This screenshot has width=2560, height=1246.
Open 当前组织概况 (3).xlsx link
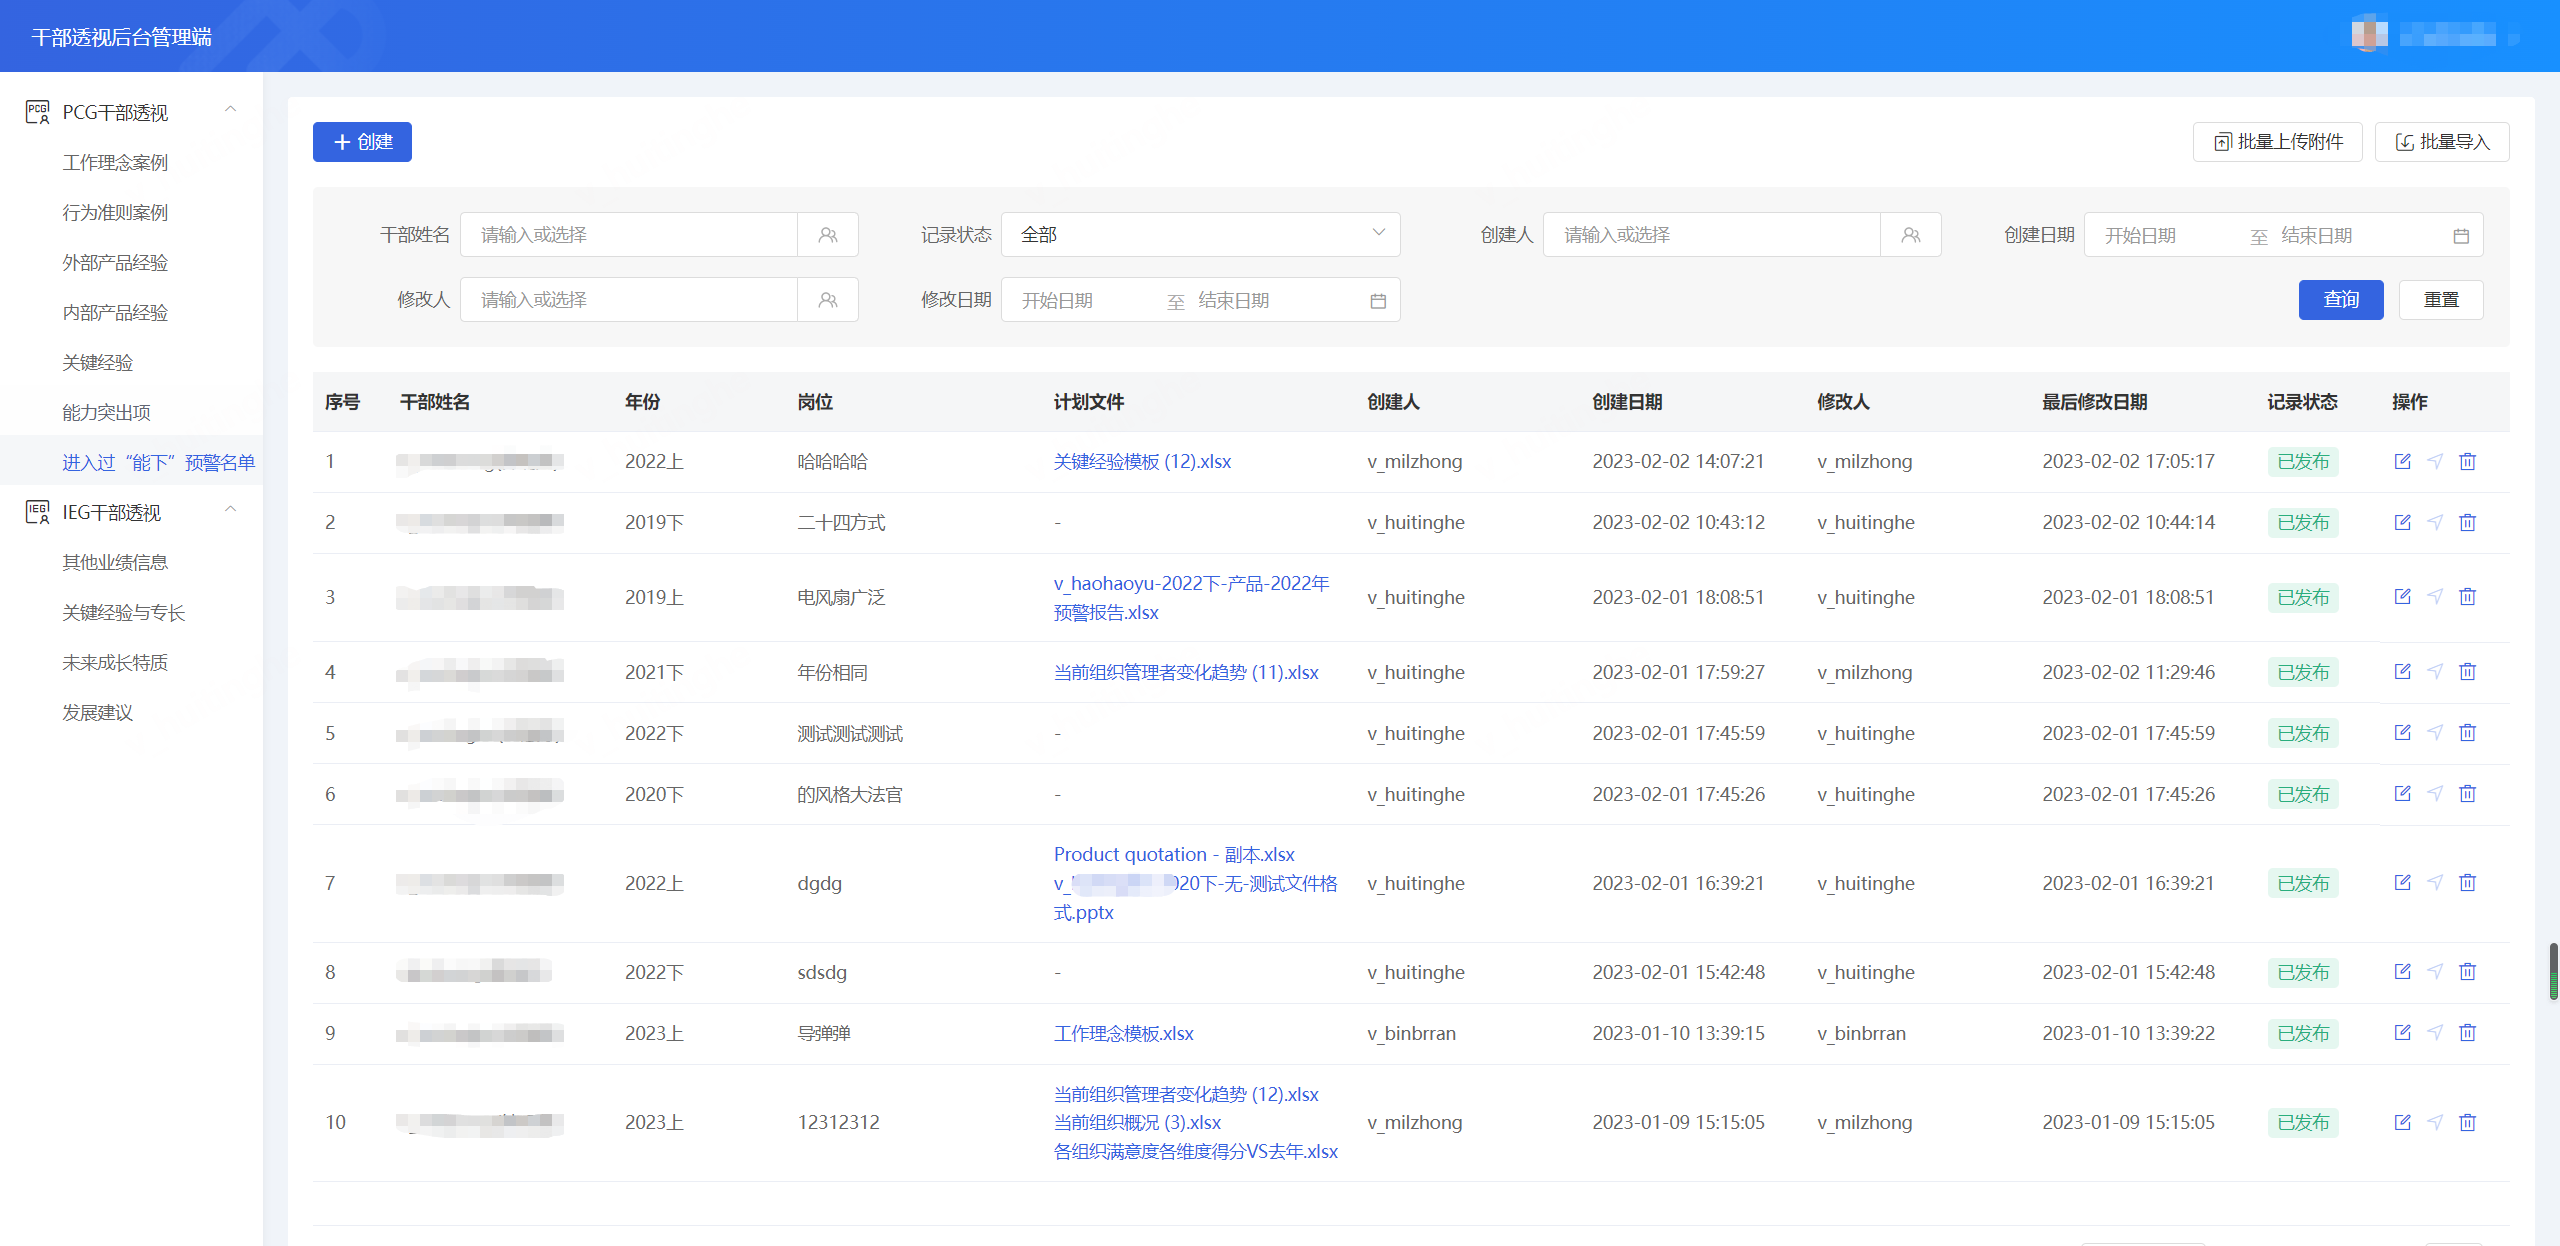tap(1137, 1122)
